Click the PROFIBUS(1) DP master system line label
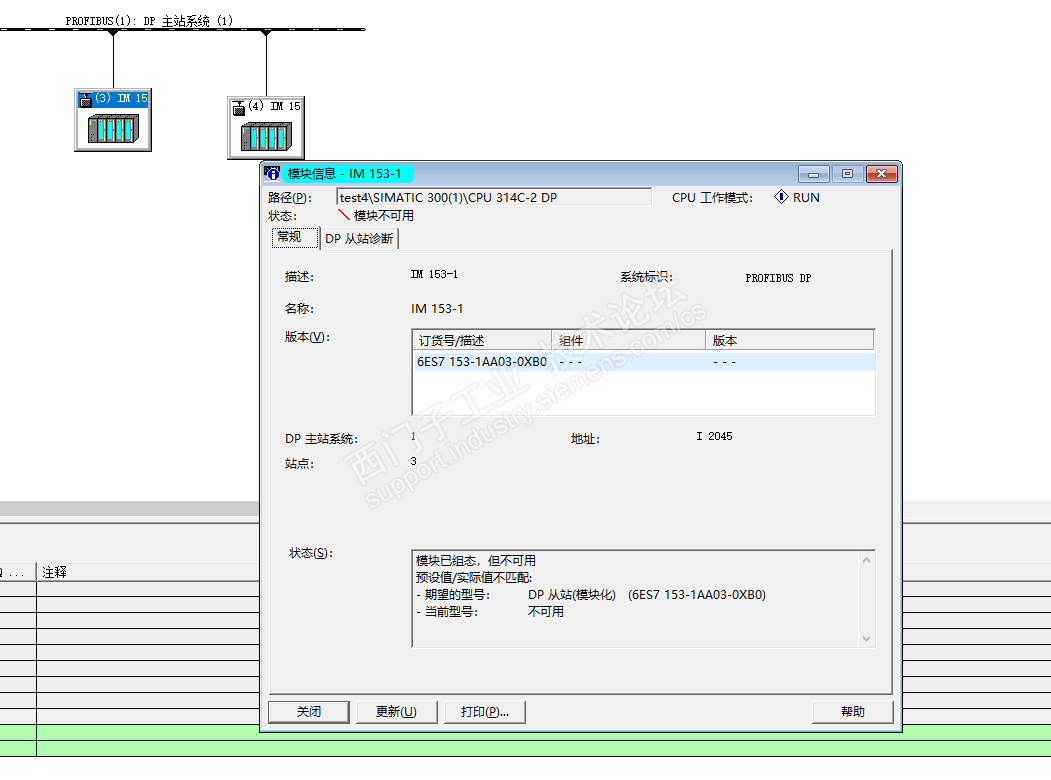The width and height of the screenshot is (1051, 780). (x=149, y=21)
